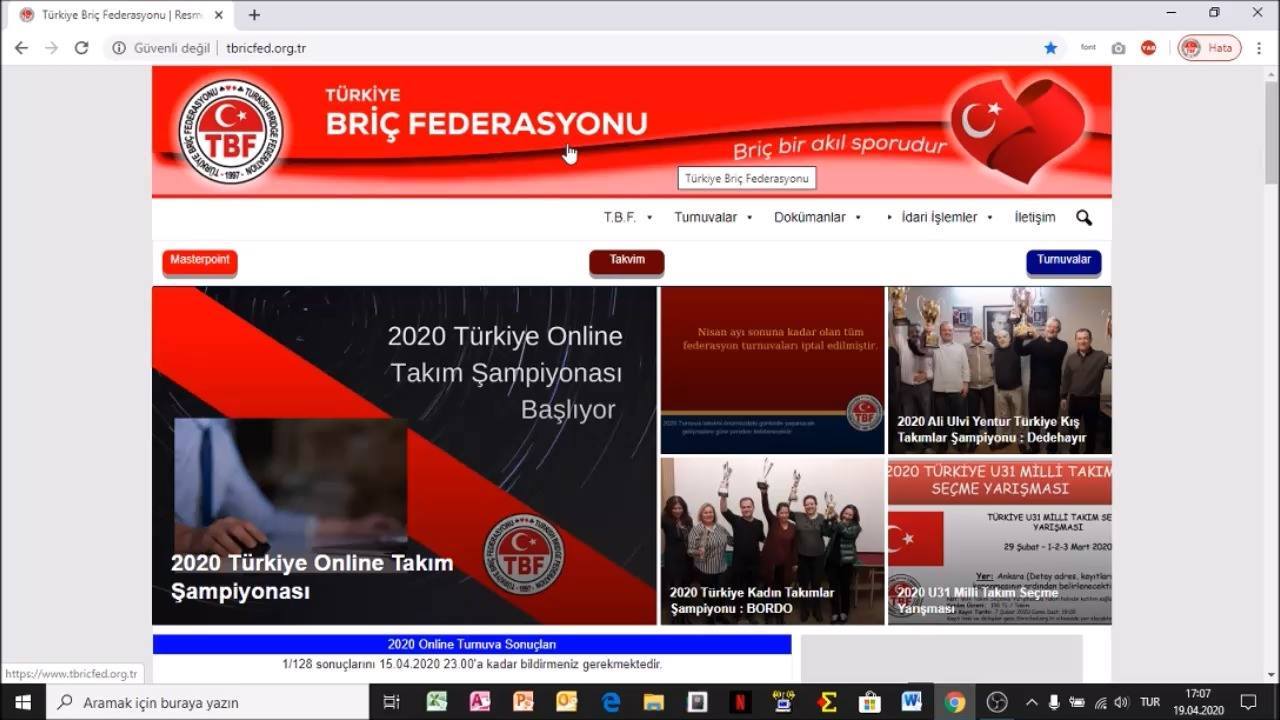The height and width of the screenshot is (720, 1280).
Task: Click the 'Briç bir akıl sporudur' slogan
Action: point(840,148)
